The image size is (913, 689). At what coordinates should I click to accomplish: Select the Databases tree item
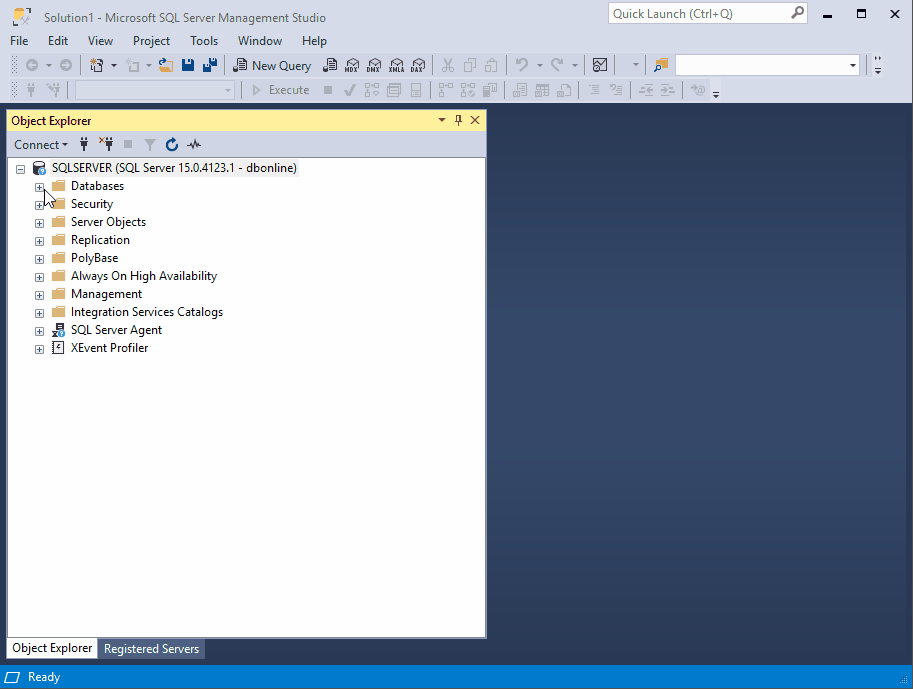(x=97, y=186)
